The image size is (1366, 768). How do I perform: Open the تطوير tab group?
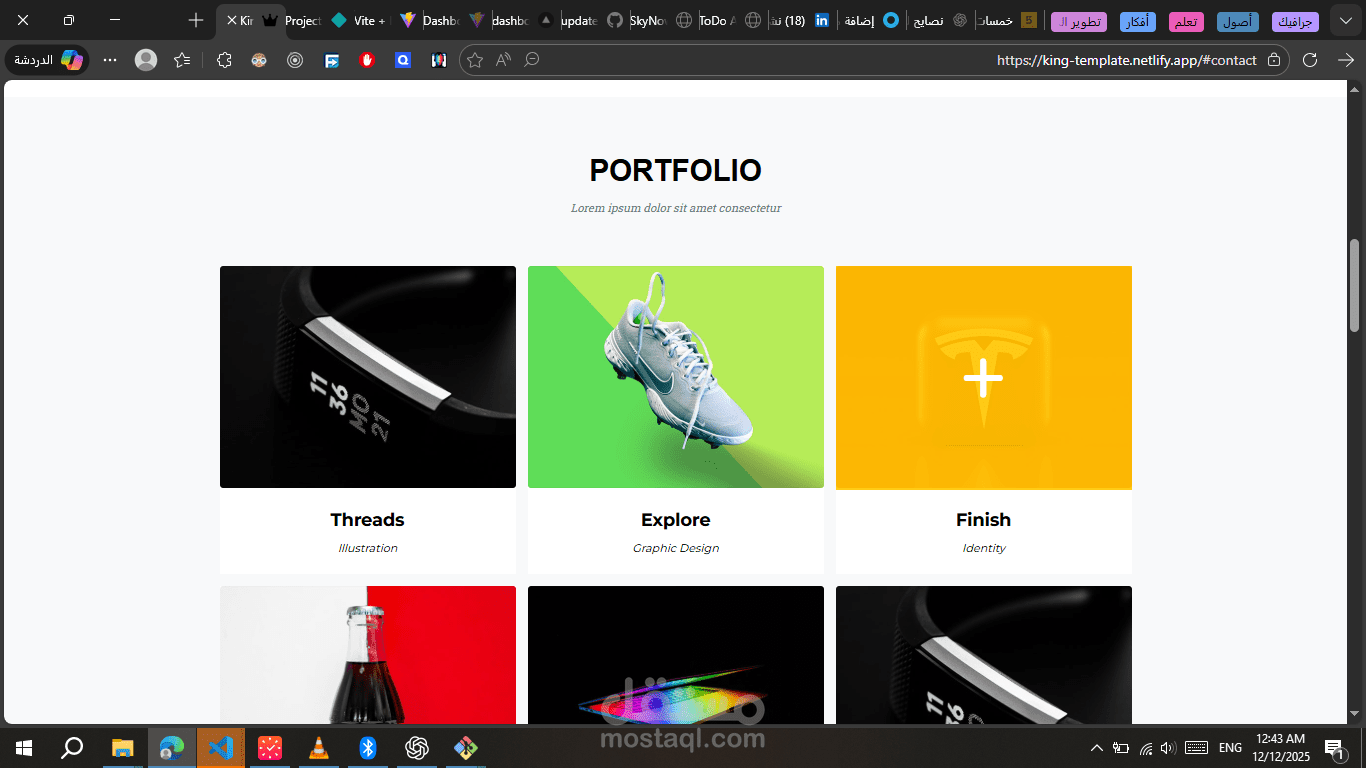tap(1079, 22)
